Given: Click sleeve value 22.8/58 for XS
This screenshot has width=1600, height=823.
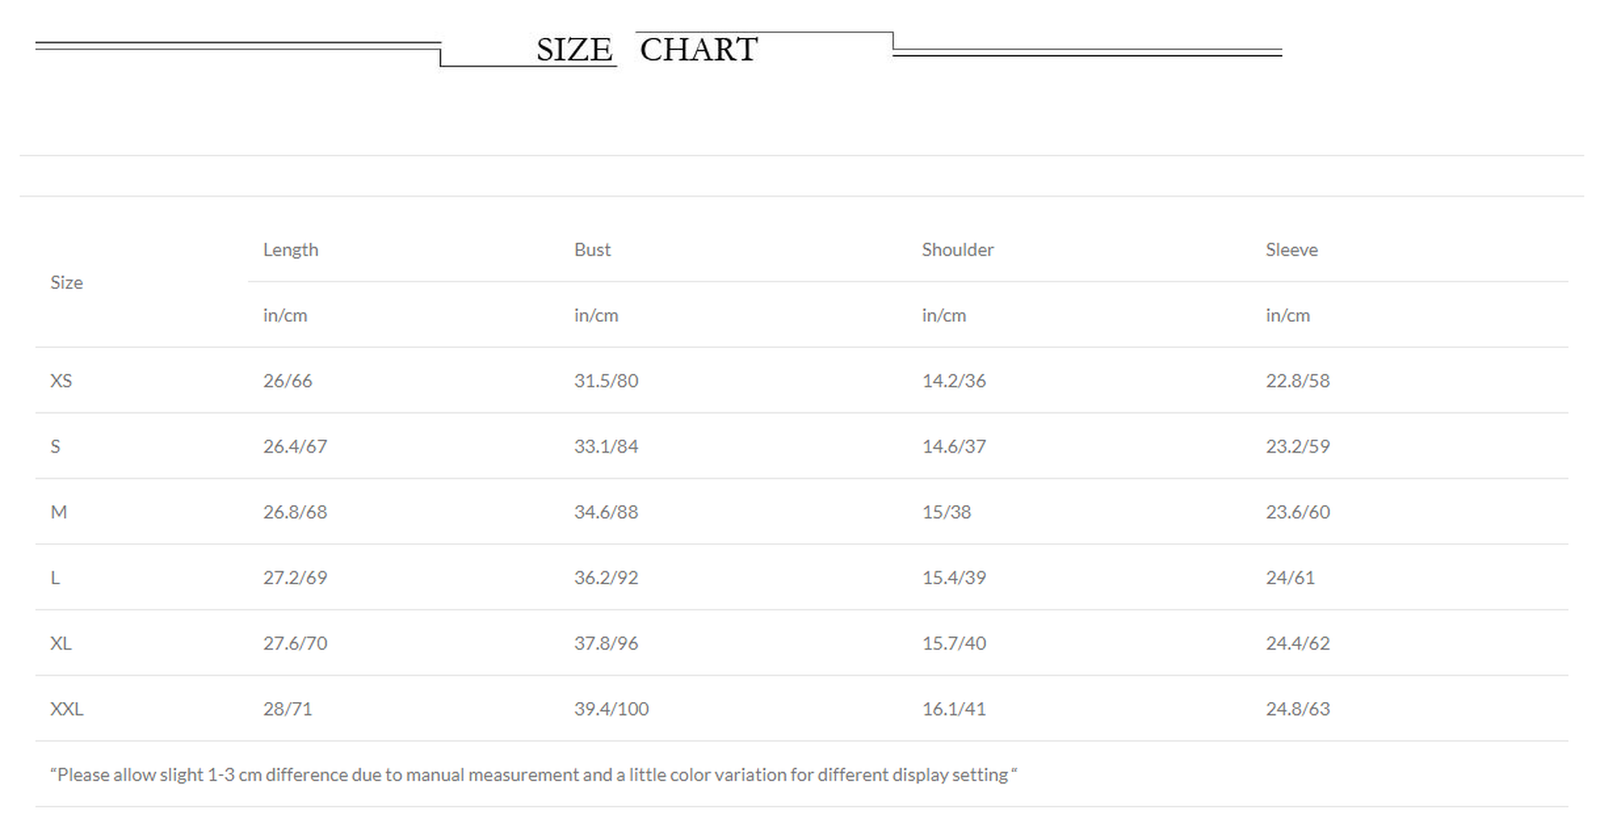Looking at the screenshot, I should click(1297, 381).
